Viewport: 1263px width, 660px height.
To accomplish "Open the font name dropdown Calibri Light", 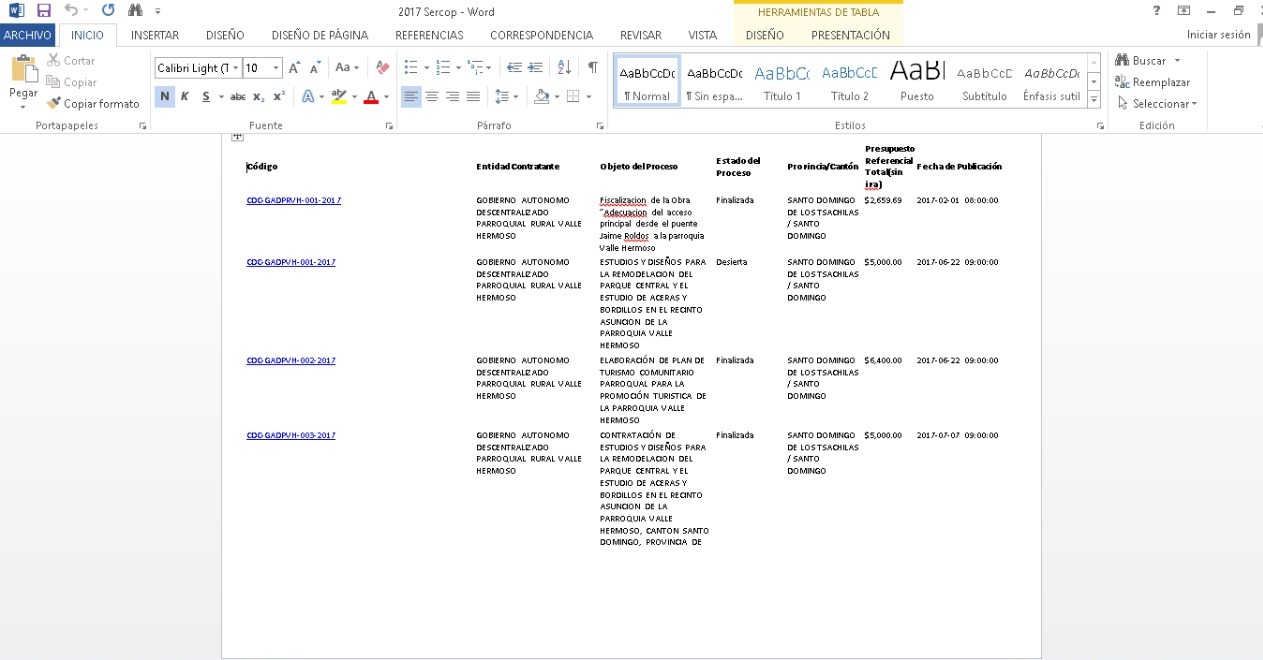I will tap(236, 68).
